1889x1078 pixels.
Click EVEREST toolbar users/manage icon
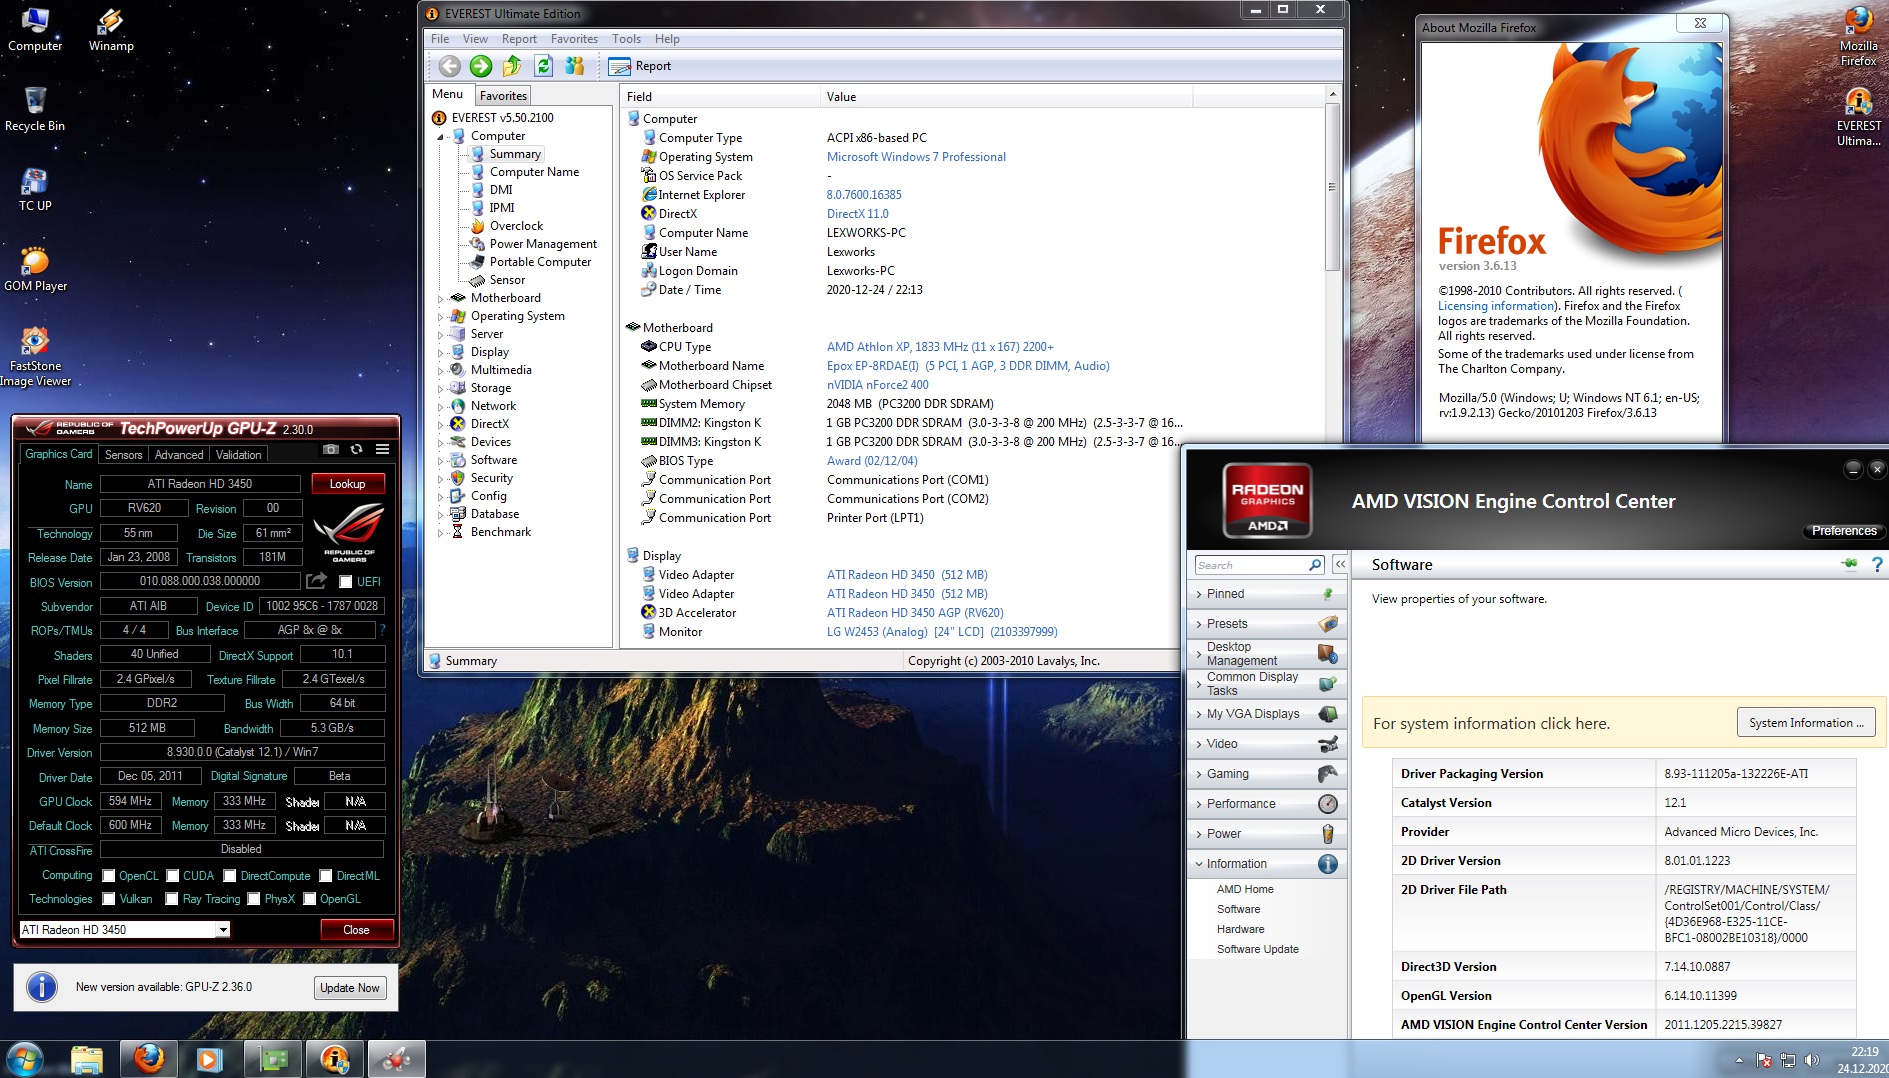point(574,66)
